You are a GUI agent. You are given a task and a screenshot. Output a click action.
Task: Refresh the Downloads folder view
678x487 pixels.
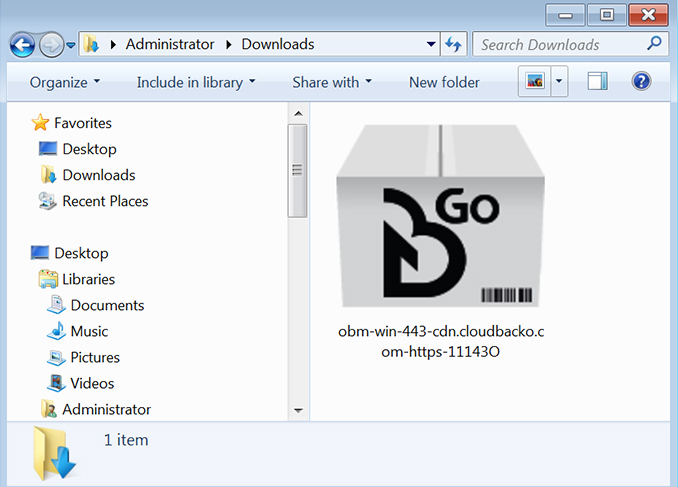(x=454, y=44)
